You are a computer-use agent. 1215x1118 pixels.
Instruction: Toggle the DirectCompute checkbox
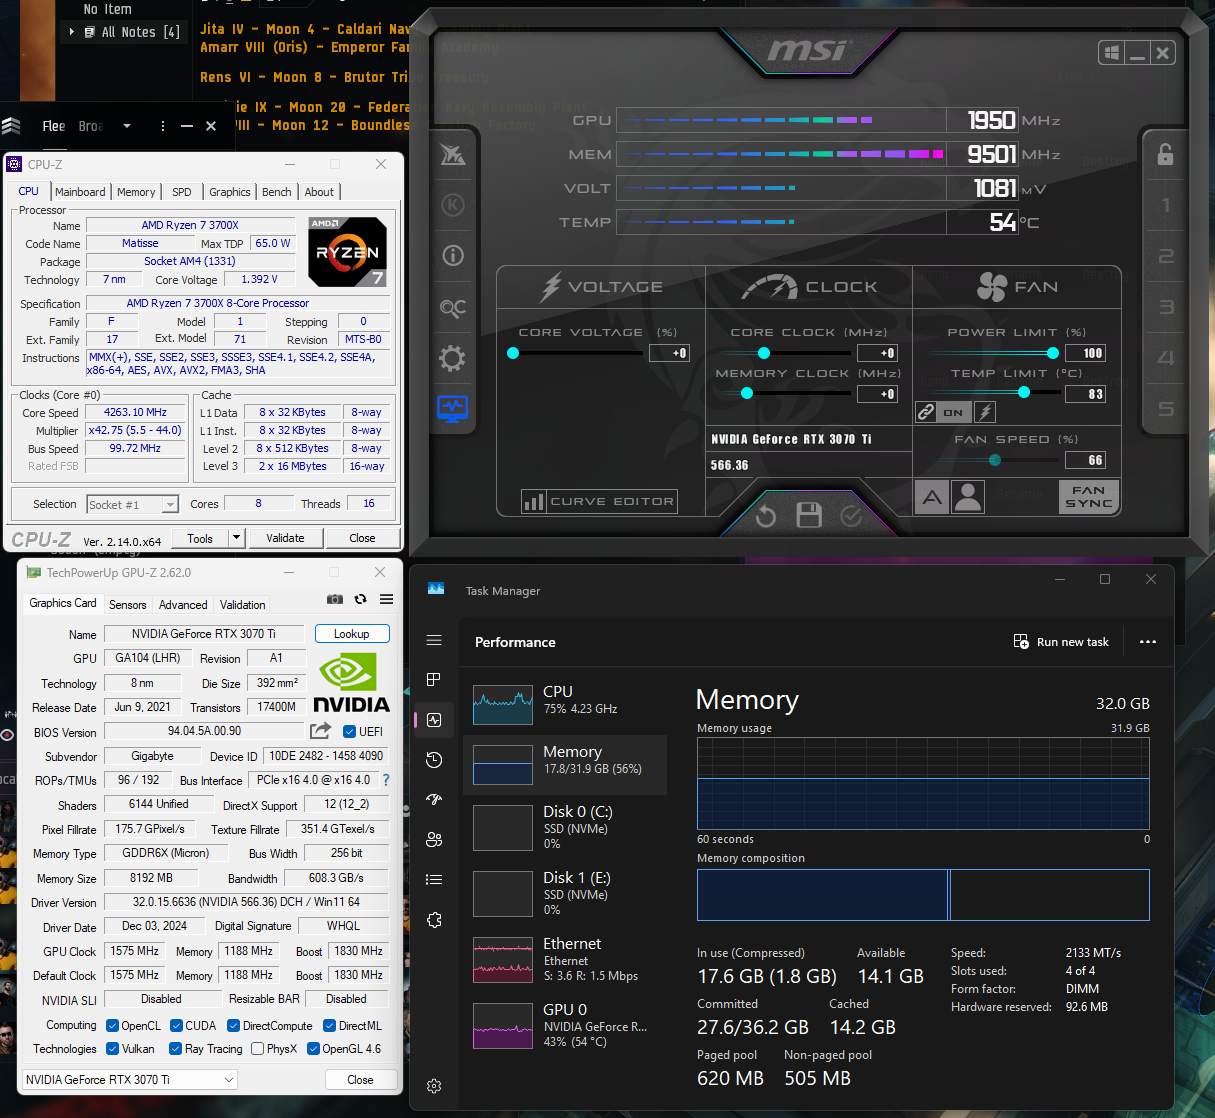[233, 1026]
